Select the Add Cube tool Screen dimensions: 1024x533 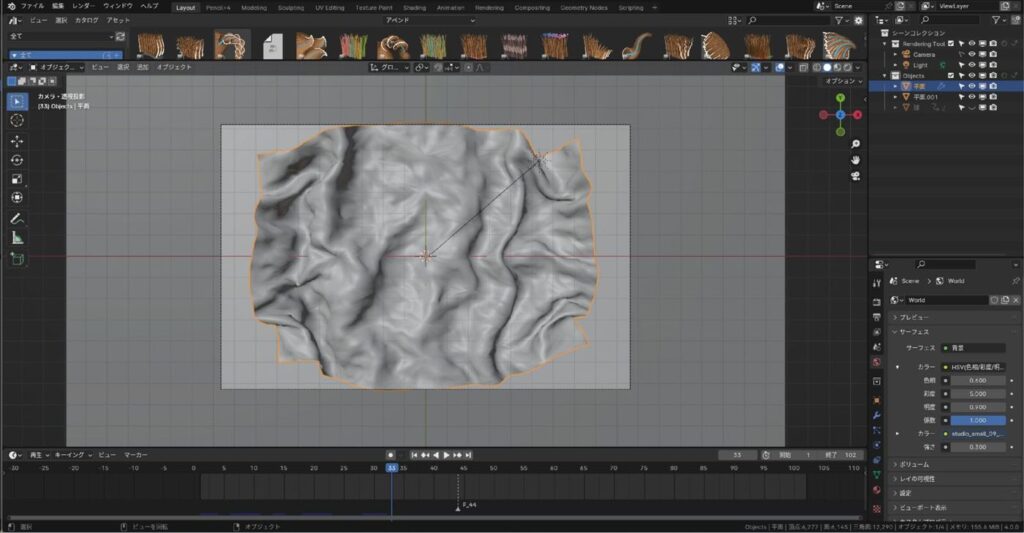coord(18,259)
